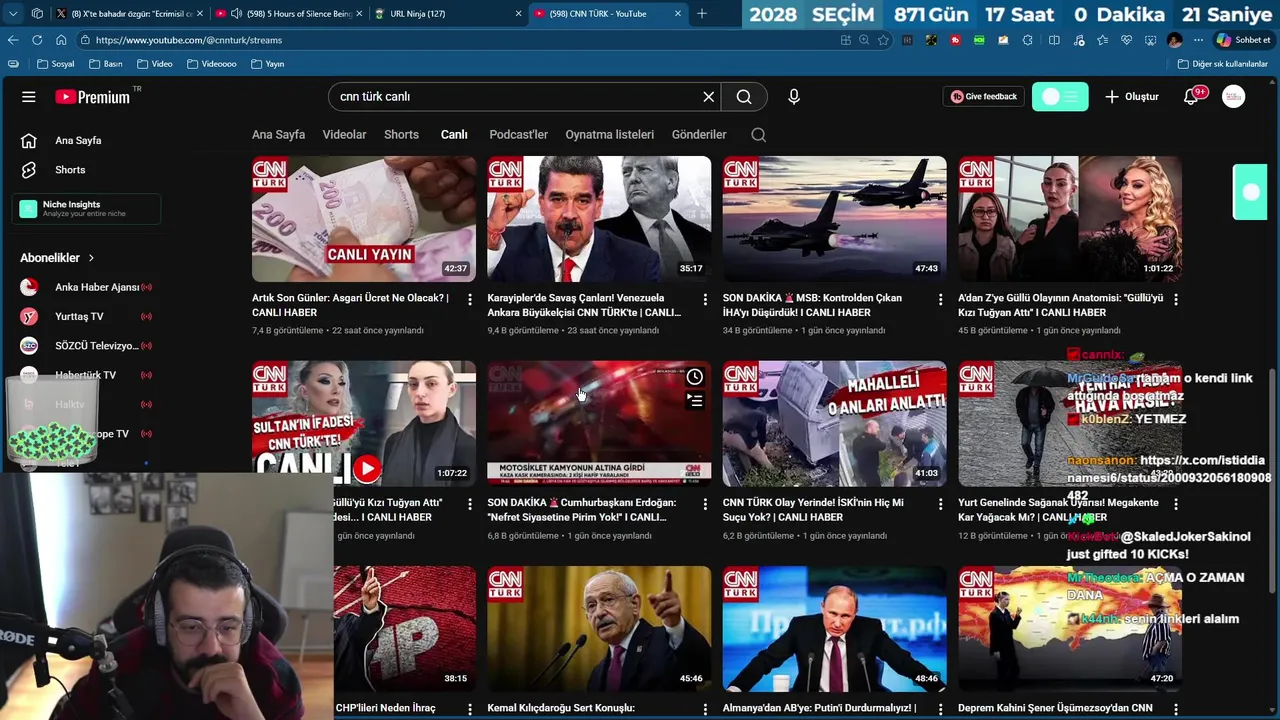Open Copilot Sohbet et button
The width and height of the screenshot is (1280, 720).
1243,40
